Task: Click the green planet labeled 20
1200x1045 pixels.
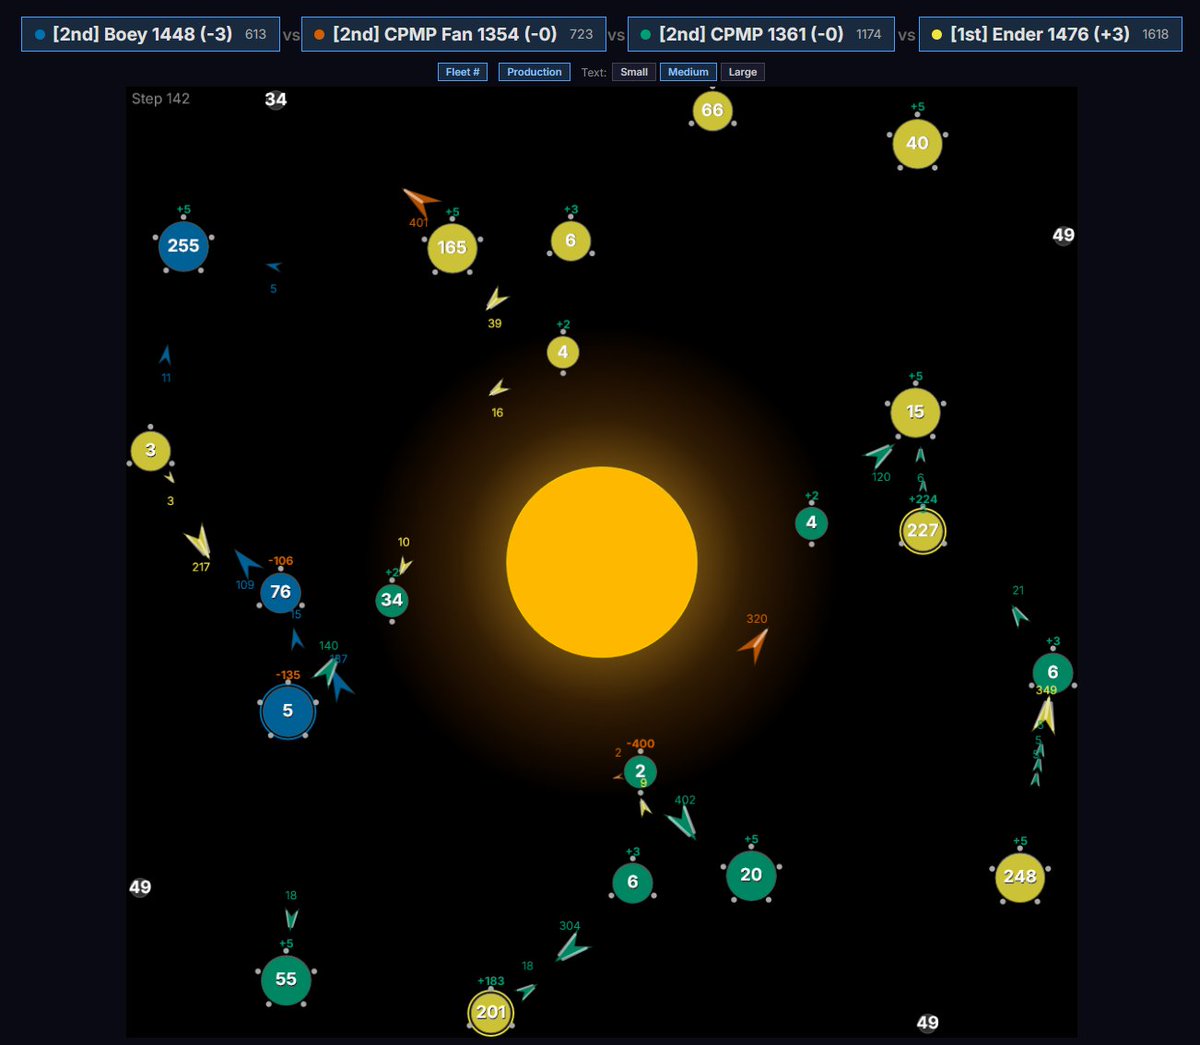Action: pyautogui.click(x=751, y=875)
